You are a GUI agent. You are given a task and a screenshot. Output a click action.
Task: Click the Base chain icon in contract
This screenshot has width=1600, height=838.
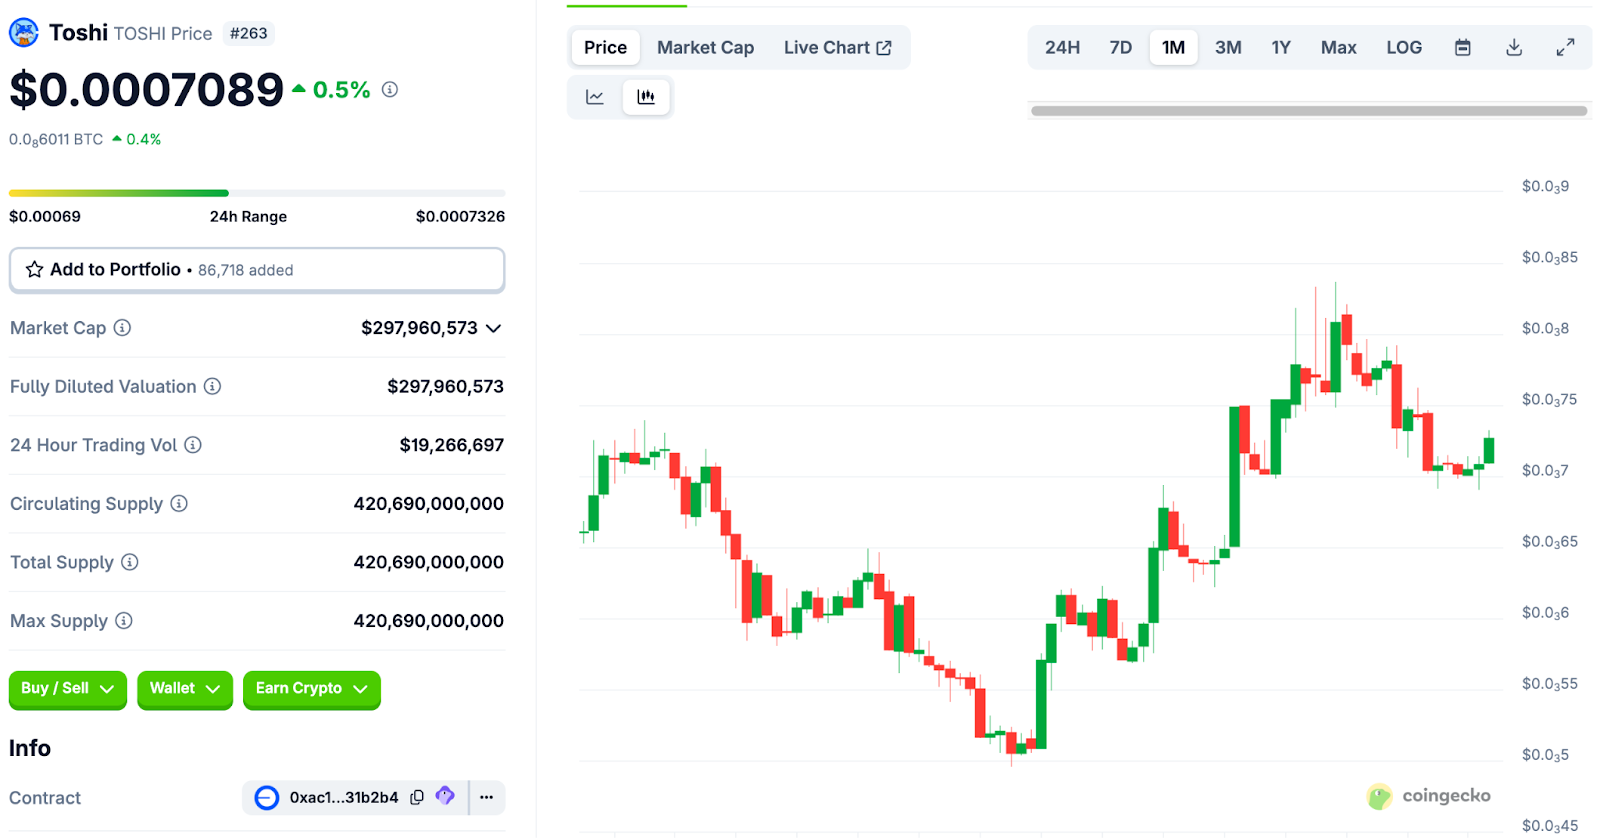click(x=267, y=797)
